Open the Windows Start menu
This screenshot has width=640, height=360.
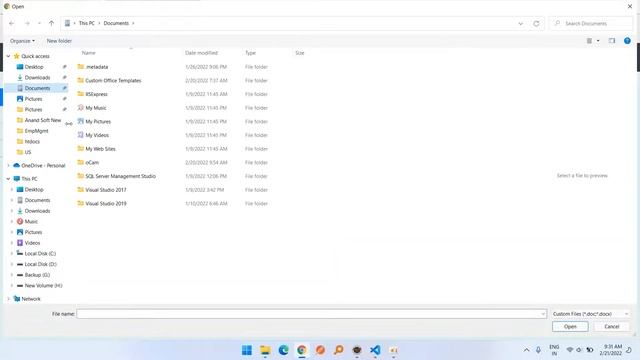pos(247,350)
